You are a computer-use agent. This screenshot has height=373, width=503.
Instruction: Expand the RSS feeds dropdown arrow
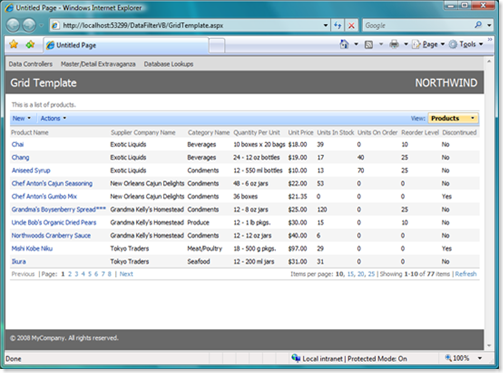click(x=381, y=44)
